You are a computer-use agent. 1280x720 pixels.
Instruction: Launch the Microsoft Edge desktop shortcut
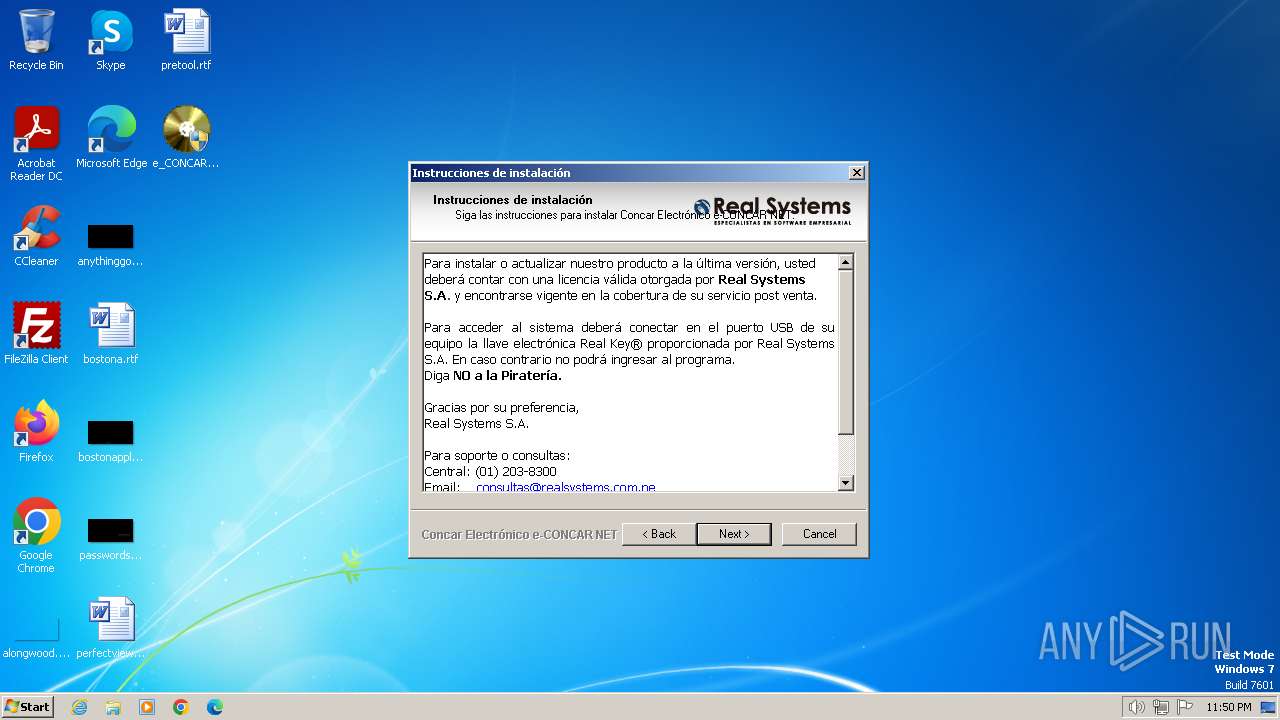111,137
